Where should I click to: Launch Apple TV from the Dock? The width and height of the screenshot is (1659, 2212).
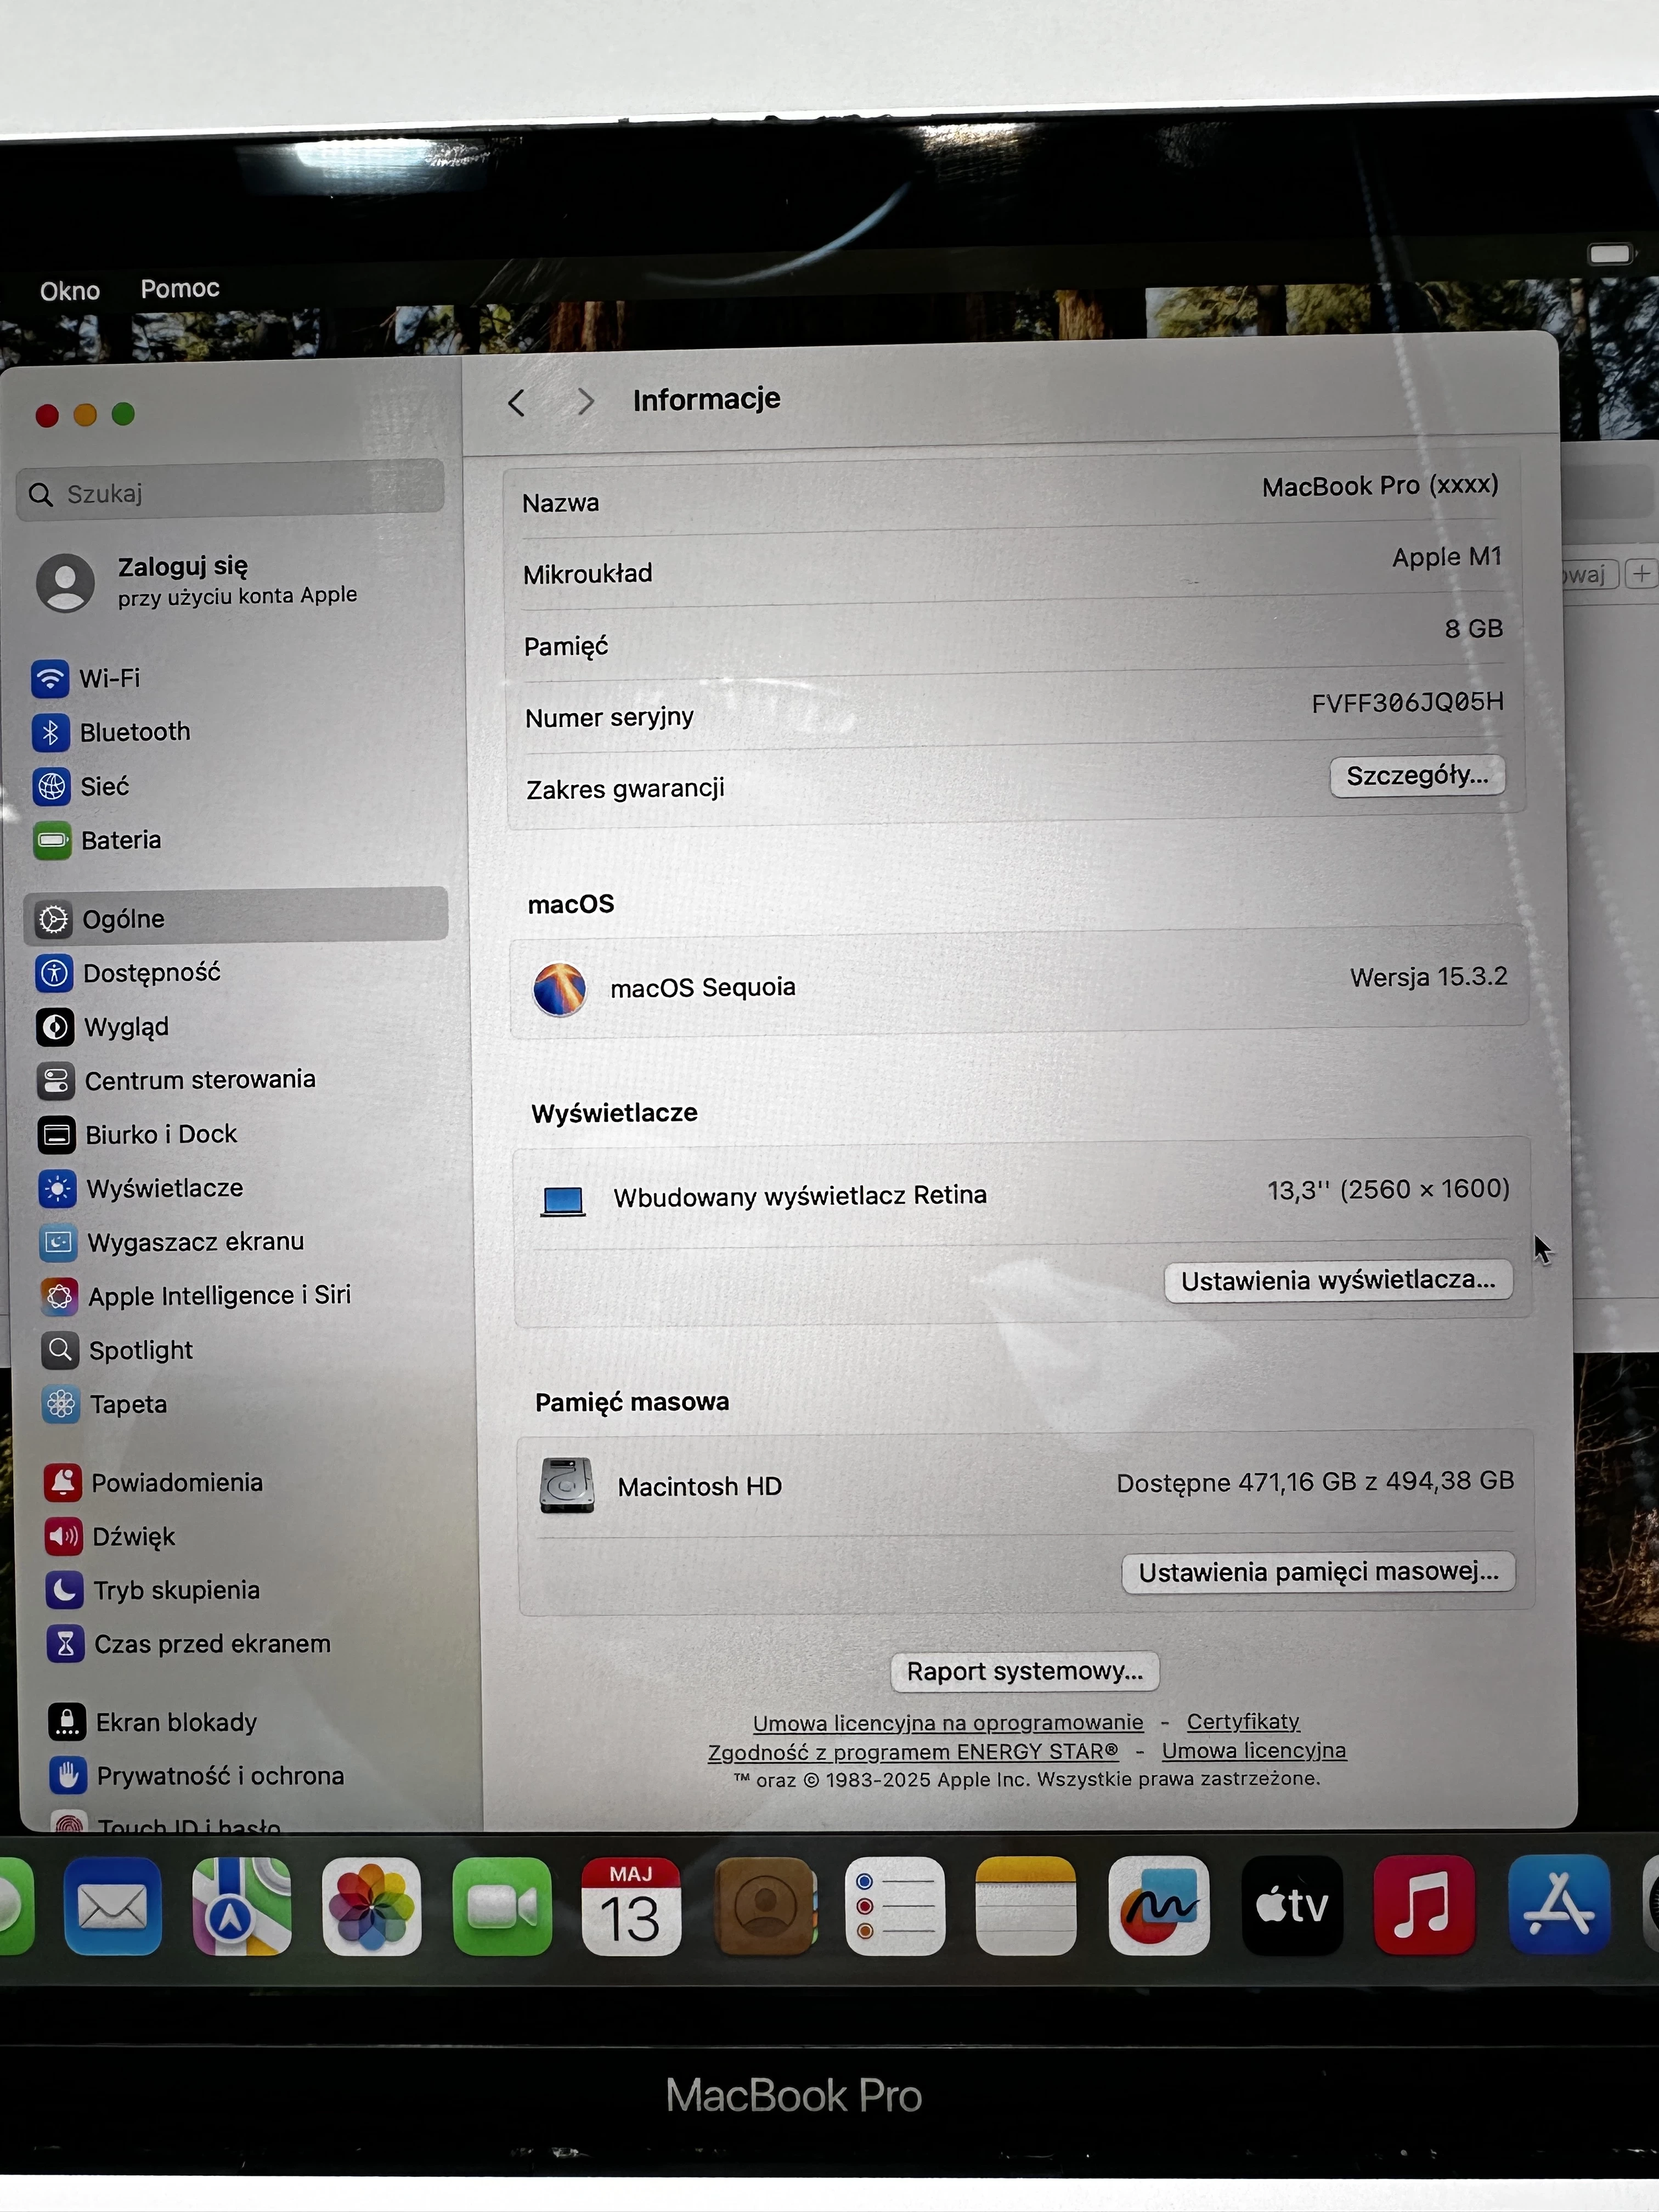[1292, 1905]
